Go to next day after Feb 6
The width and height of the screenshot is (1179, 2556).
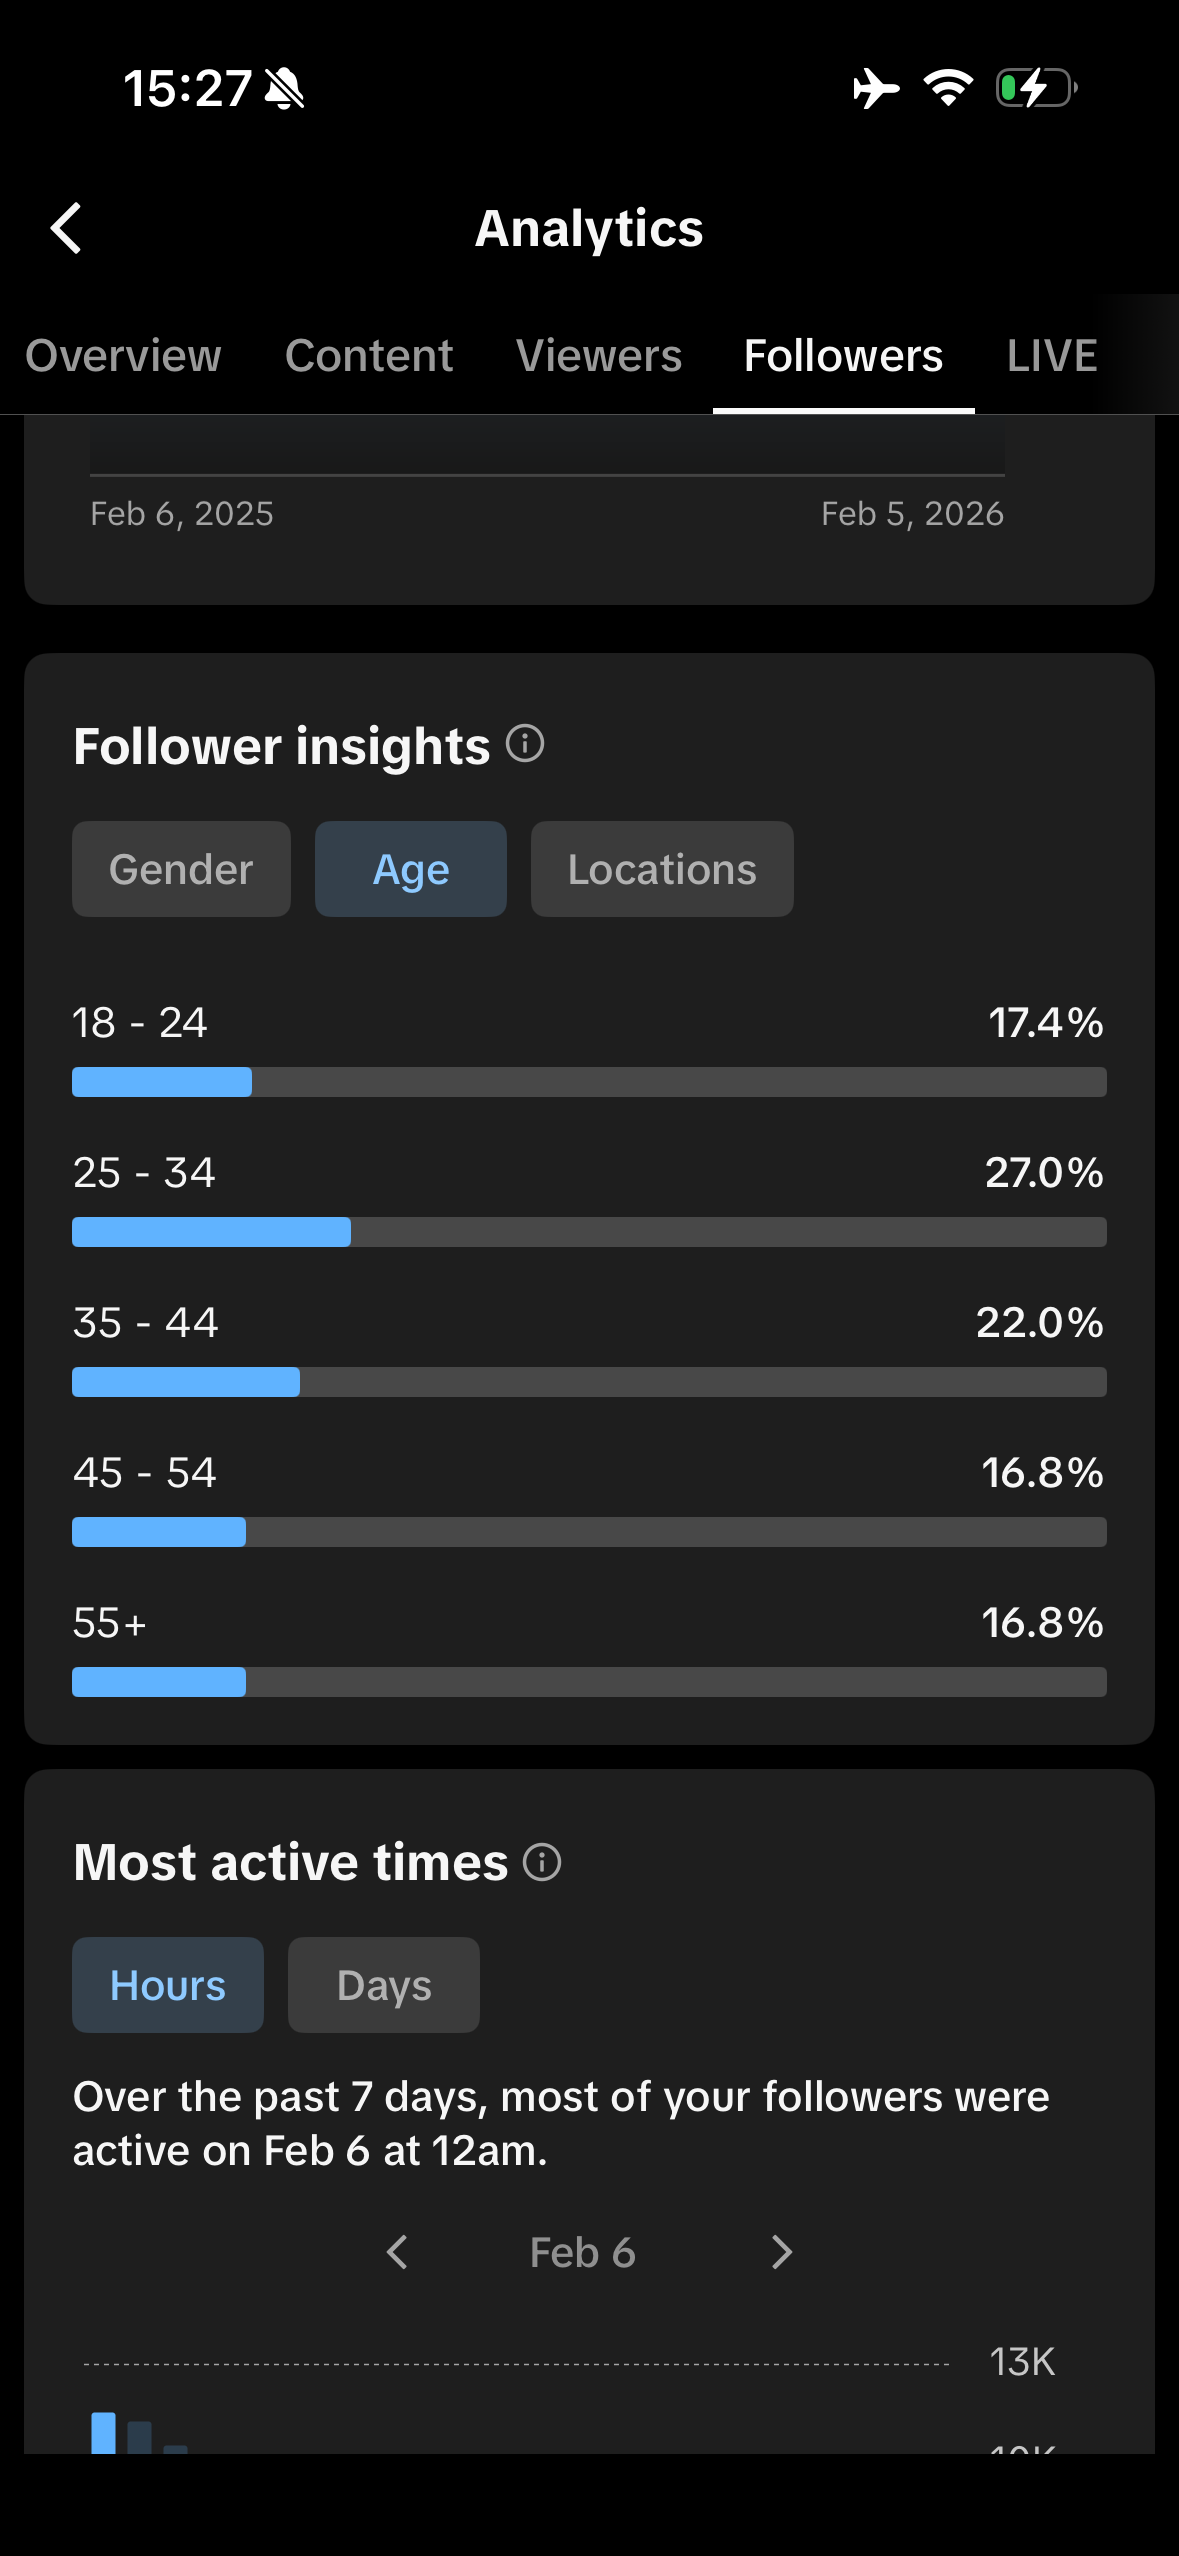coord(782,2252)
